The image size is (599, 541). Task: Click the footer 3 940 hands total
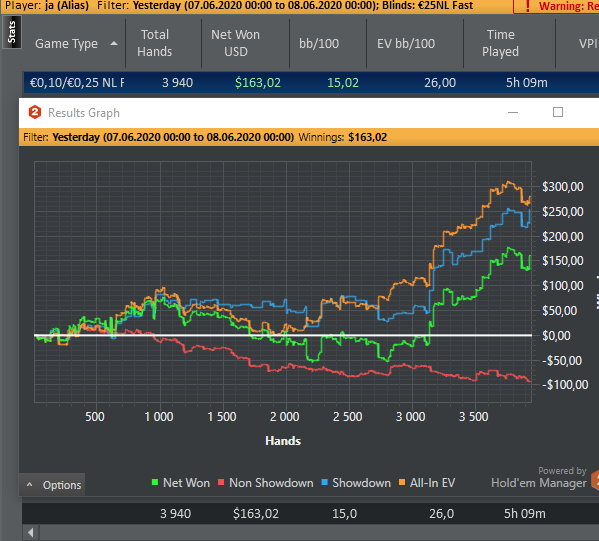coord(175,513)
